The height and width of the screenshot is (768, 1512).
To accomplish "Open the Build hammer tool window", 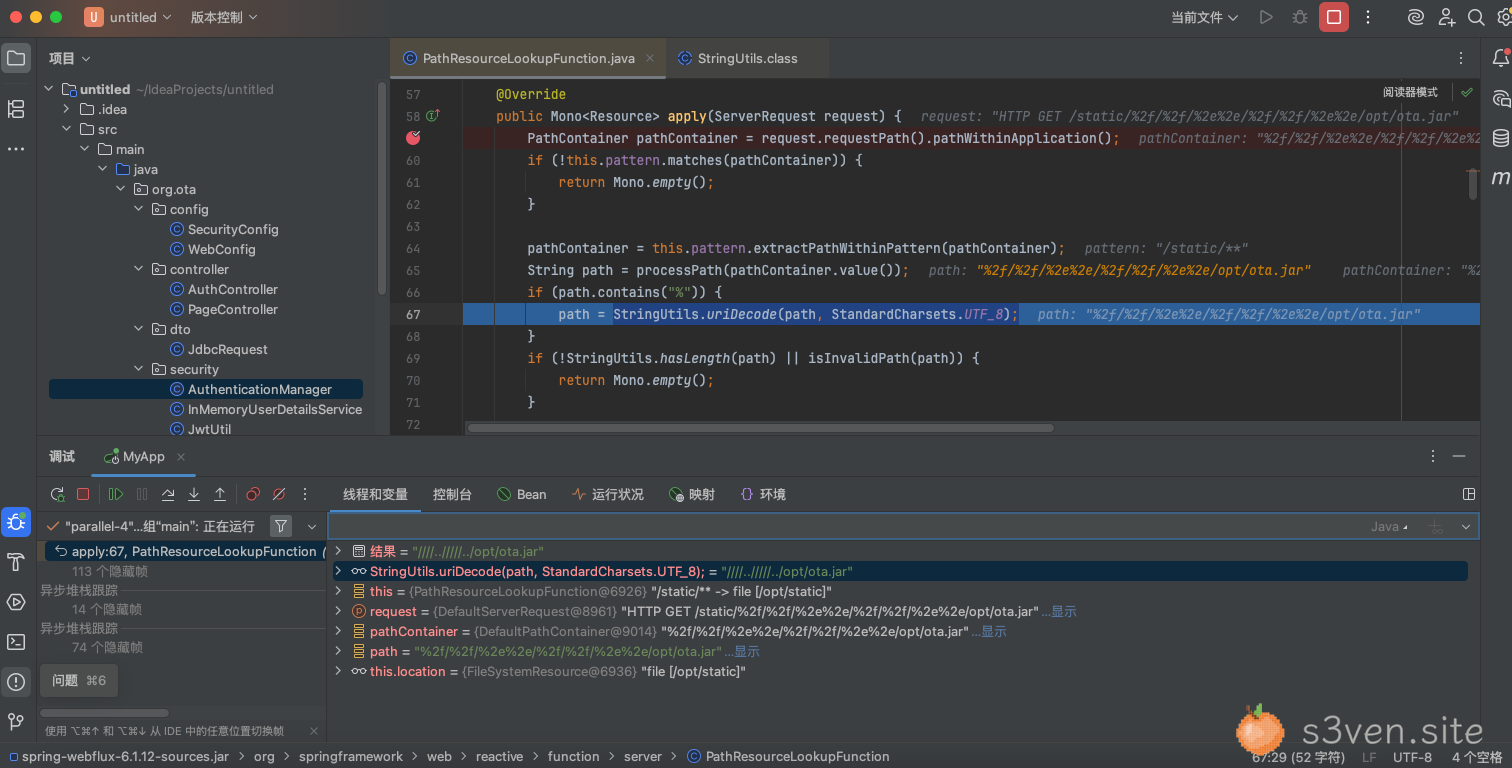I will click(16, 562).
